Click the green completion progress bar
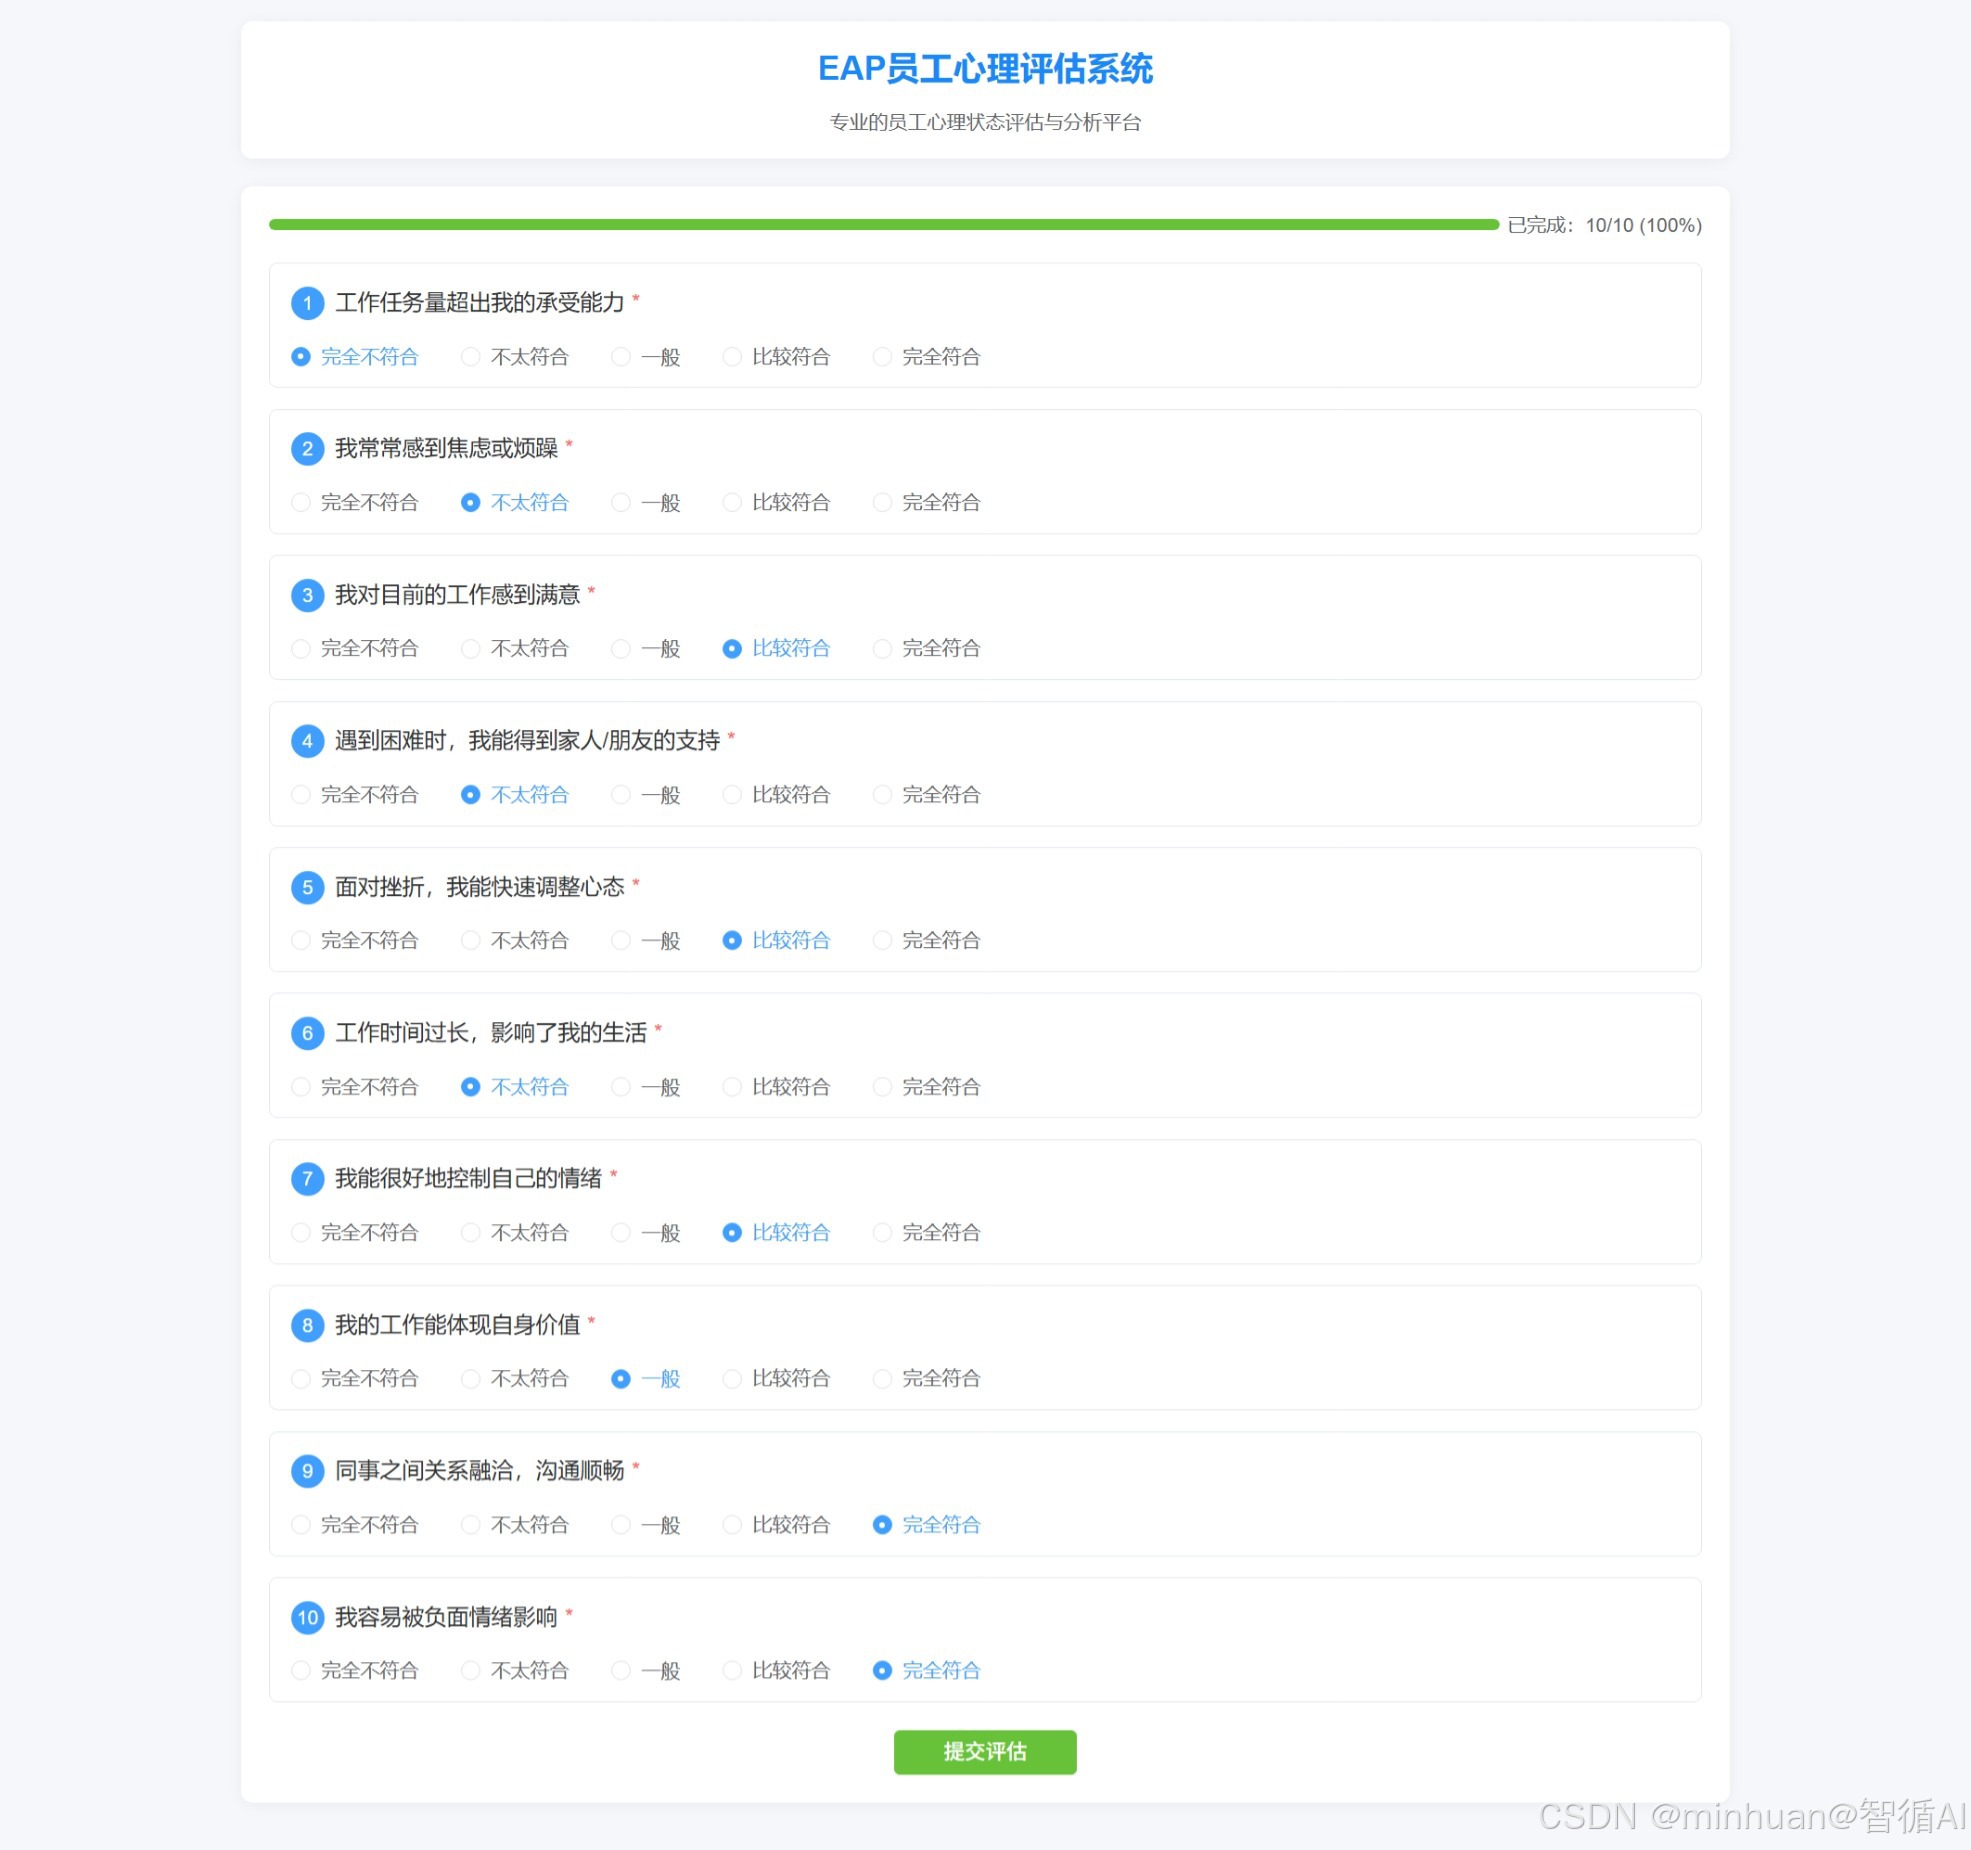 [883, 225]
